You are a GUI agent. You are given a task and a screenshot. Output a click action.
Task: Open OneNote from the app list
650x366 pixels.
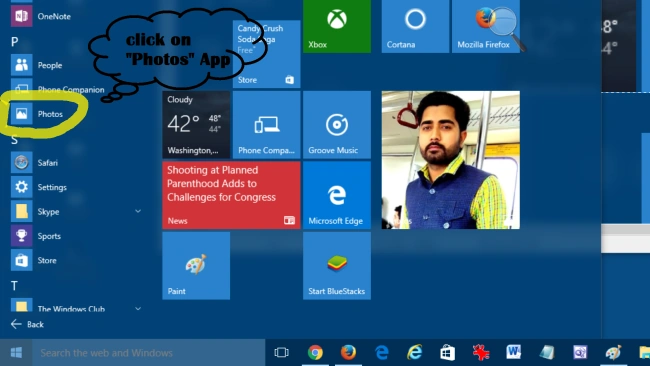[x=41, y=16]
